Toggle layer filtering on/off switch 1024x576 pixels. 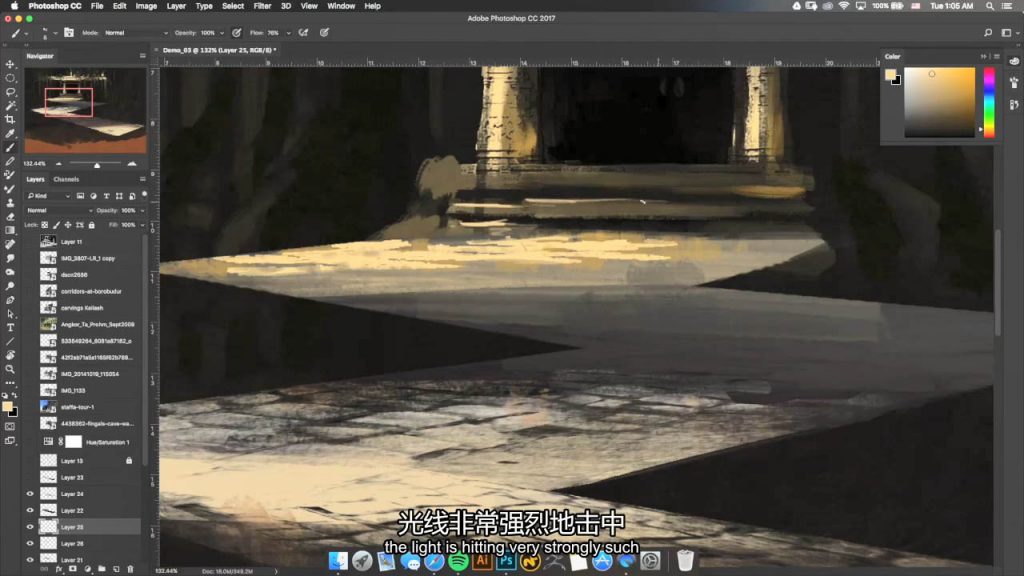pyautogui.click(x=144, y=195)
